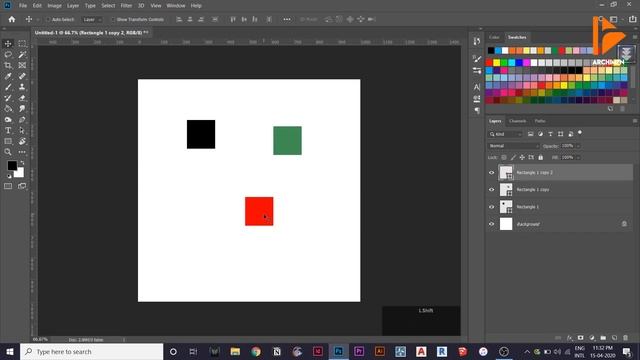
Task: Open the Filter menu
Action: pos(126,6)
